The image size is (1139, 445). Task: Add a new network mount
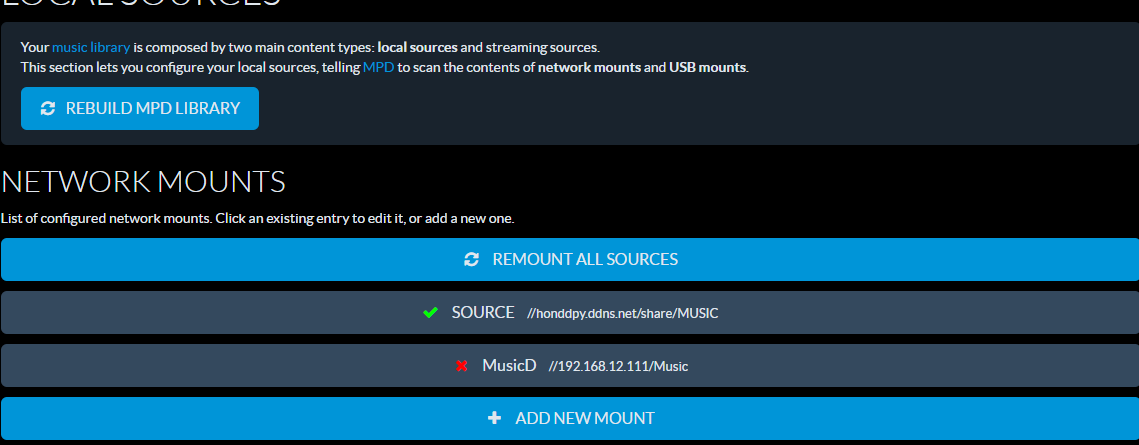[570, 418]
